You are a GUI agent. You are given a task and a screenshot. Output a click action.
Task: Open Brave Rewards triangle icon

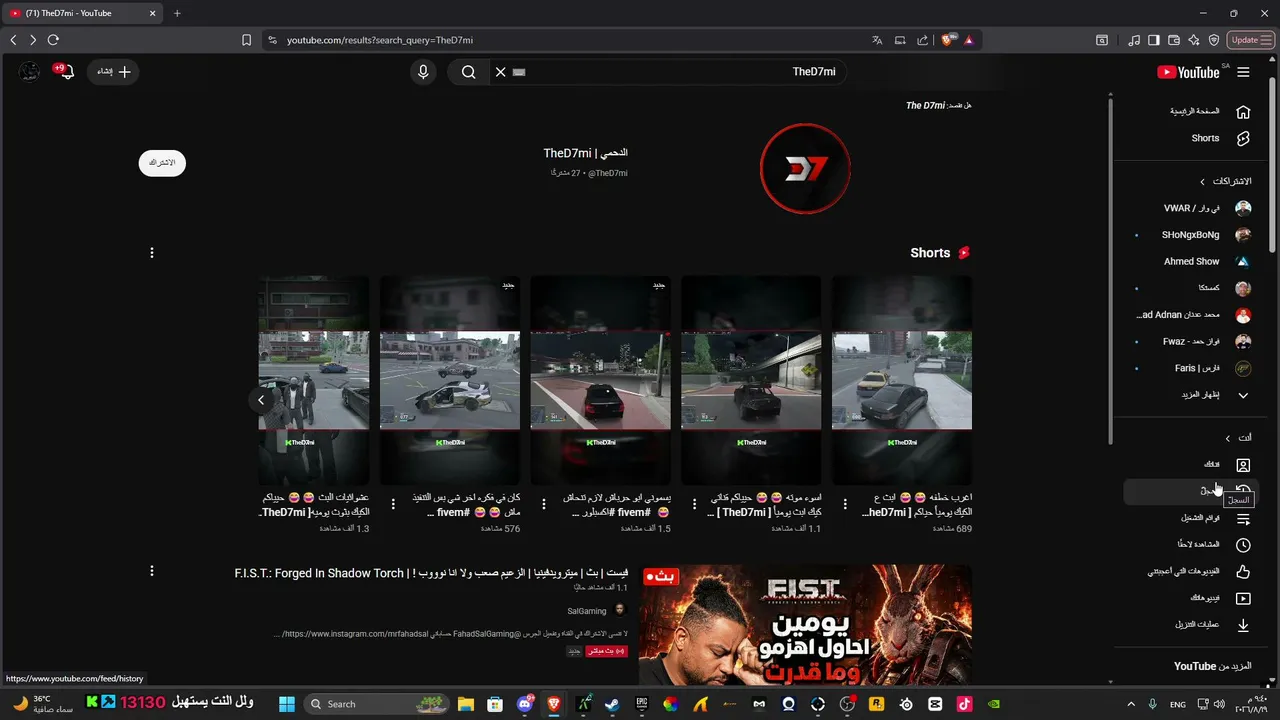coord(969,40)
